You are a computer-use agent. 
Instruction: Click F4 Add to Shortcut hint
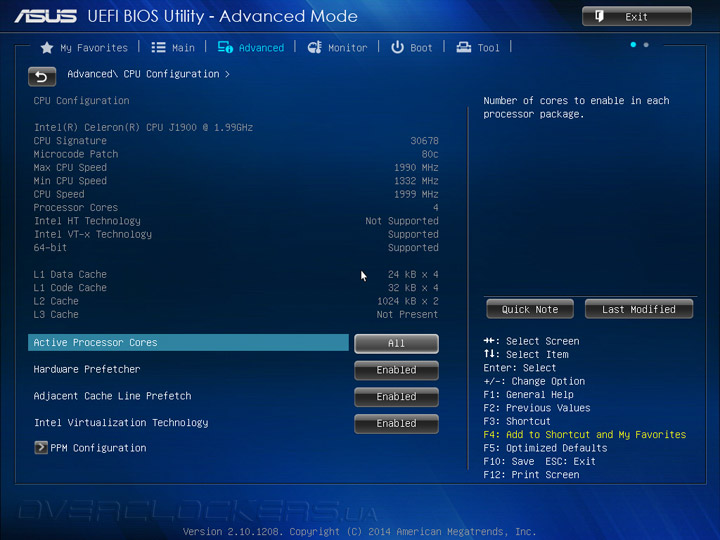[585, 434]
